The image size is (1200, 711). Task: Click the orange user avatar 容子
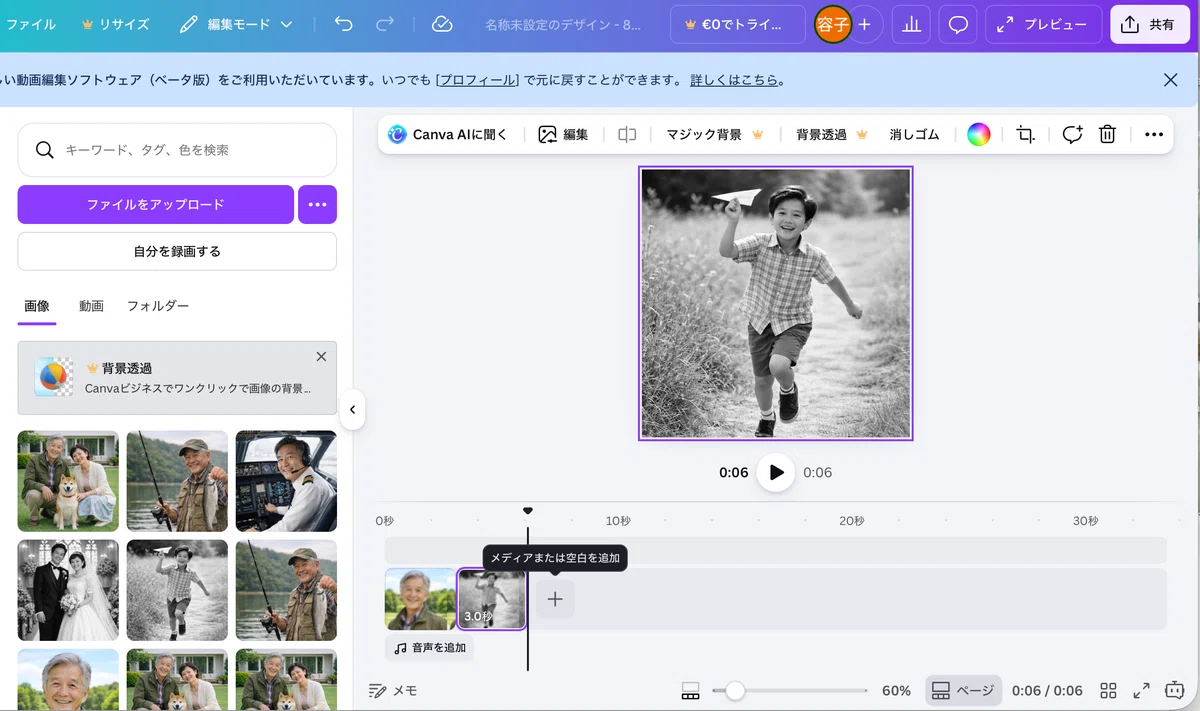(x=832, y=24)
